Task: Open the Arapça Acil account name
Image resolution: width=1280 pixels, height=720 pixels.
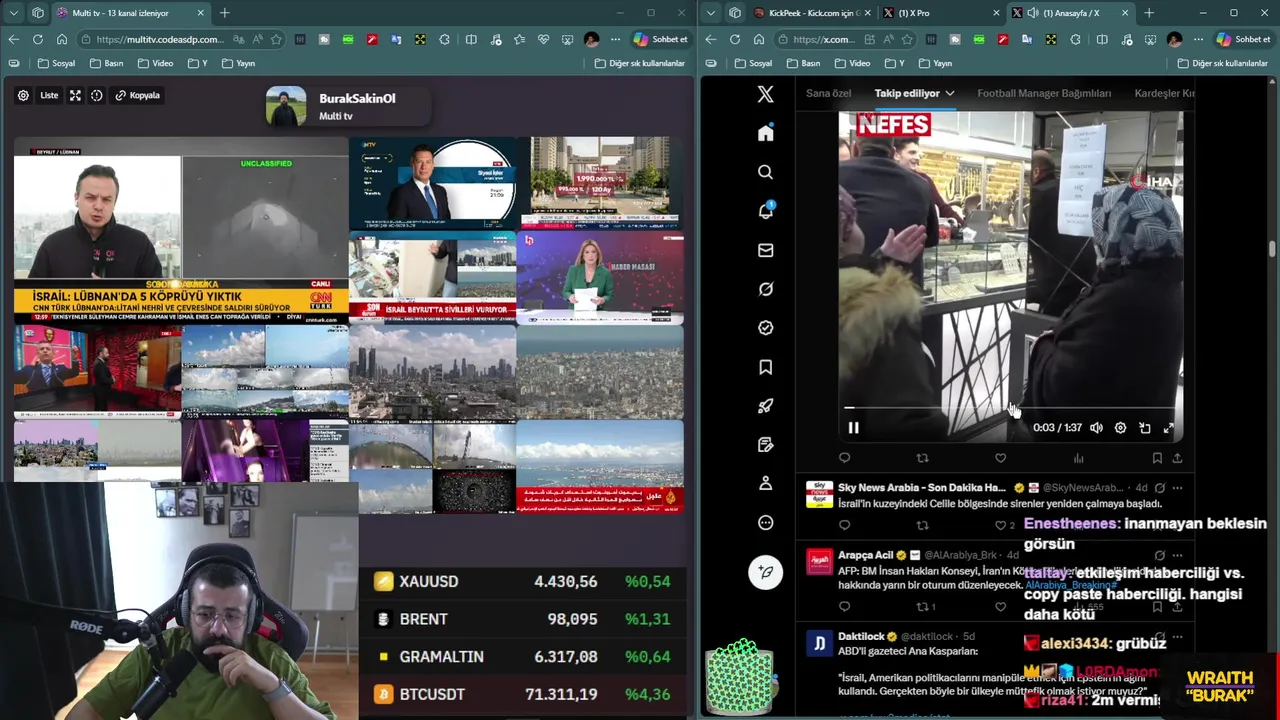Action: pos(866,555)
